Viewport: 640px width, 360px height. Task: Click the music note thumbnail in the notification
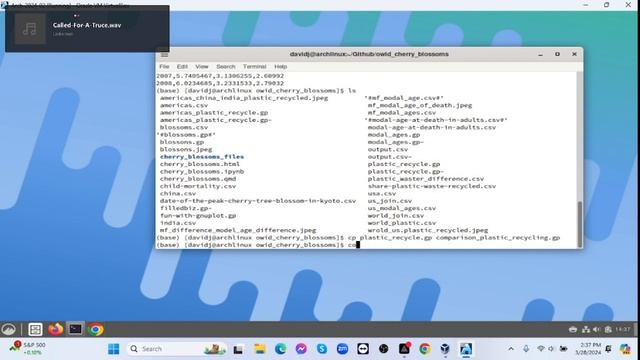pyautogui.click(x=30, y=29)
